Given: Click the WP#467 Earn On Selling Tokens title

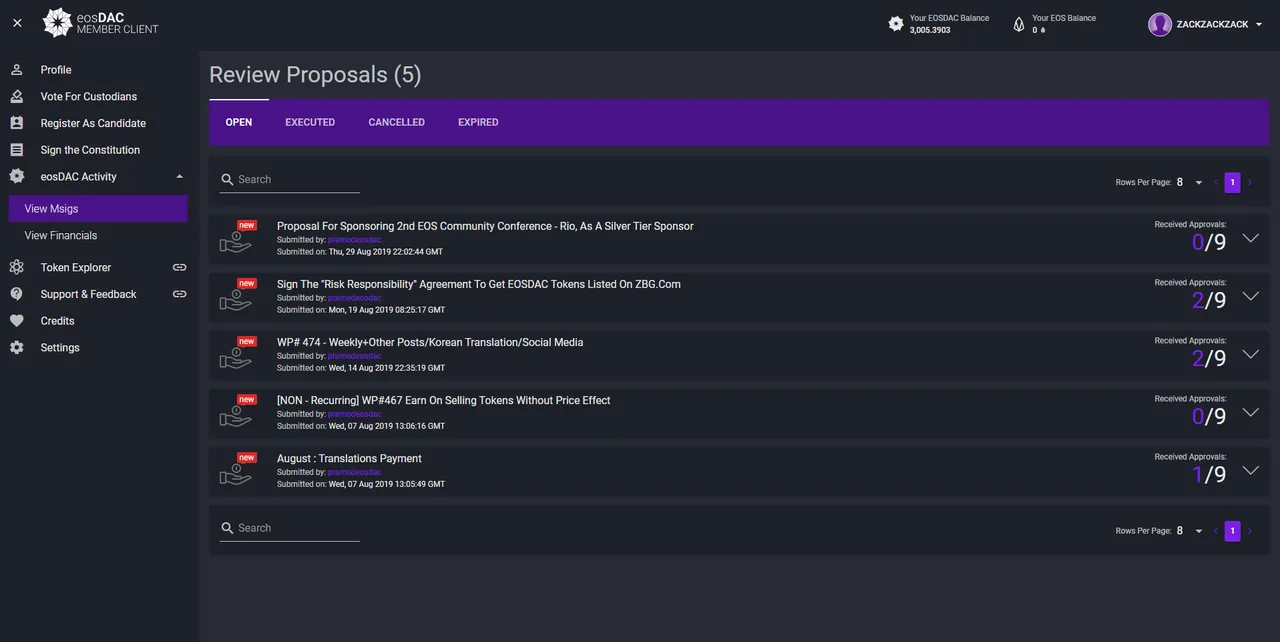Looking at the screenshot, I should point(443,400).
